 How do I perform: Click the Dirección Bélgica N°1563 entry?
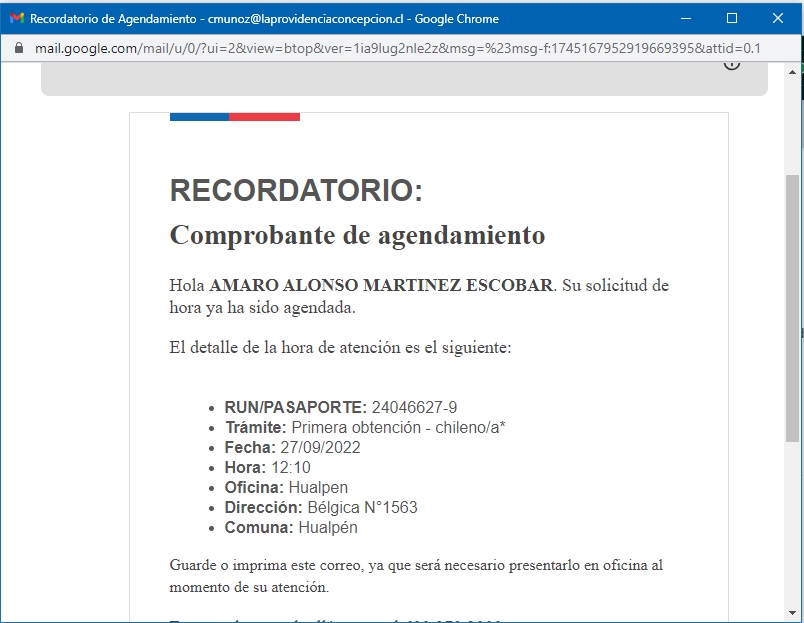(x=320, y=507)
